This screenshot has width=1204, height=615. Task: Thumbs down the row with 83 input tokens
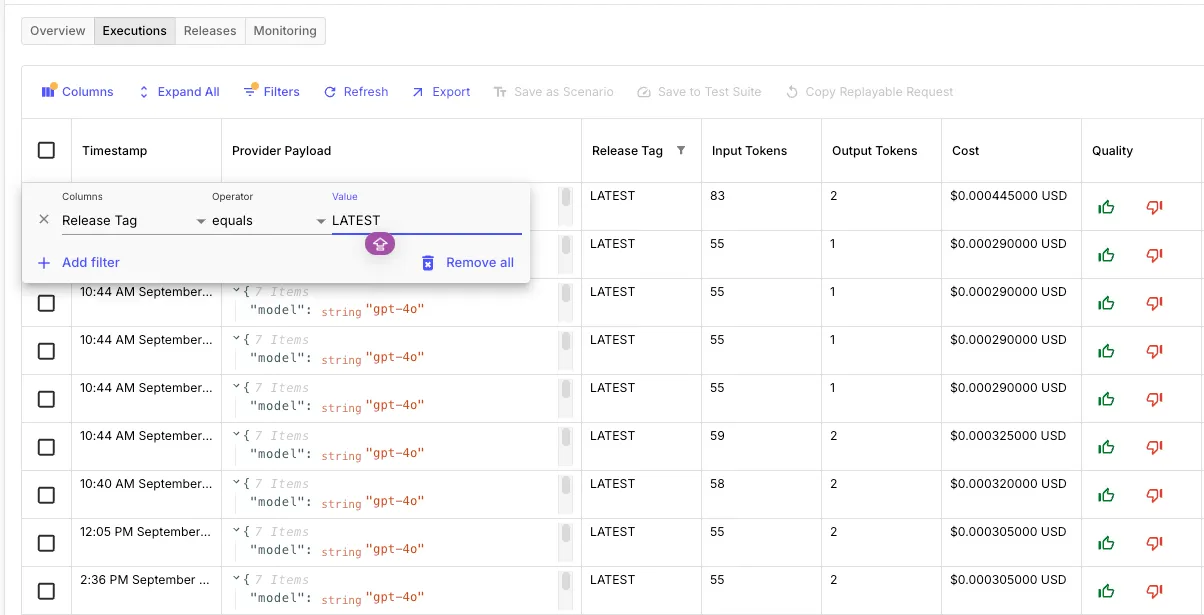(x=1154, y=207)
